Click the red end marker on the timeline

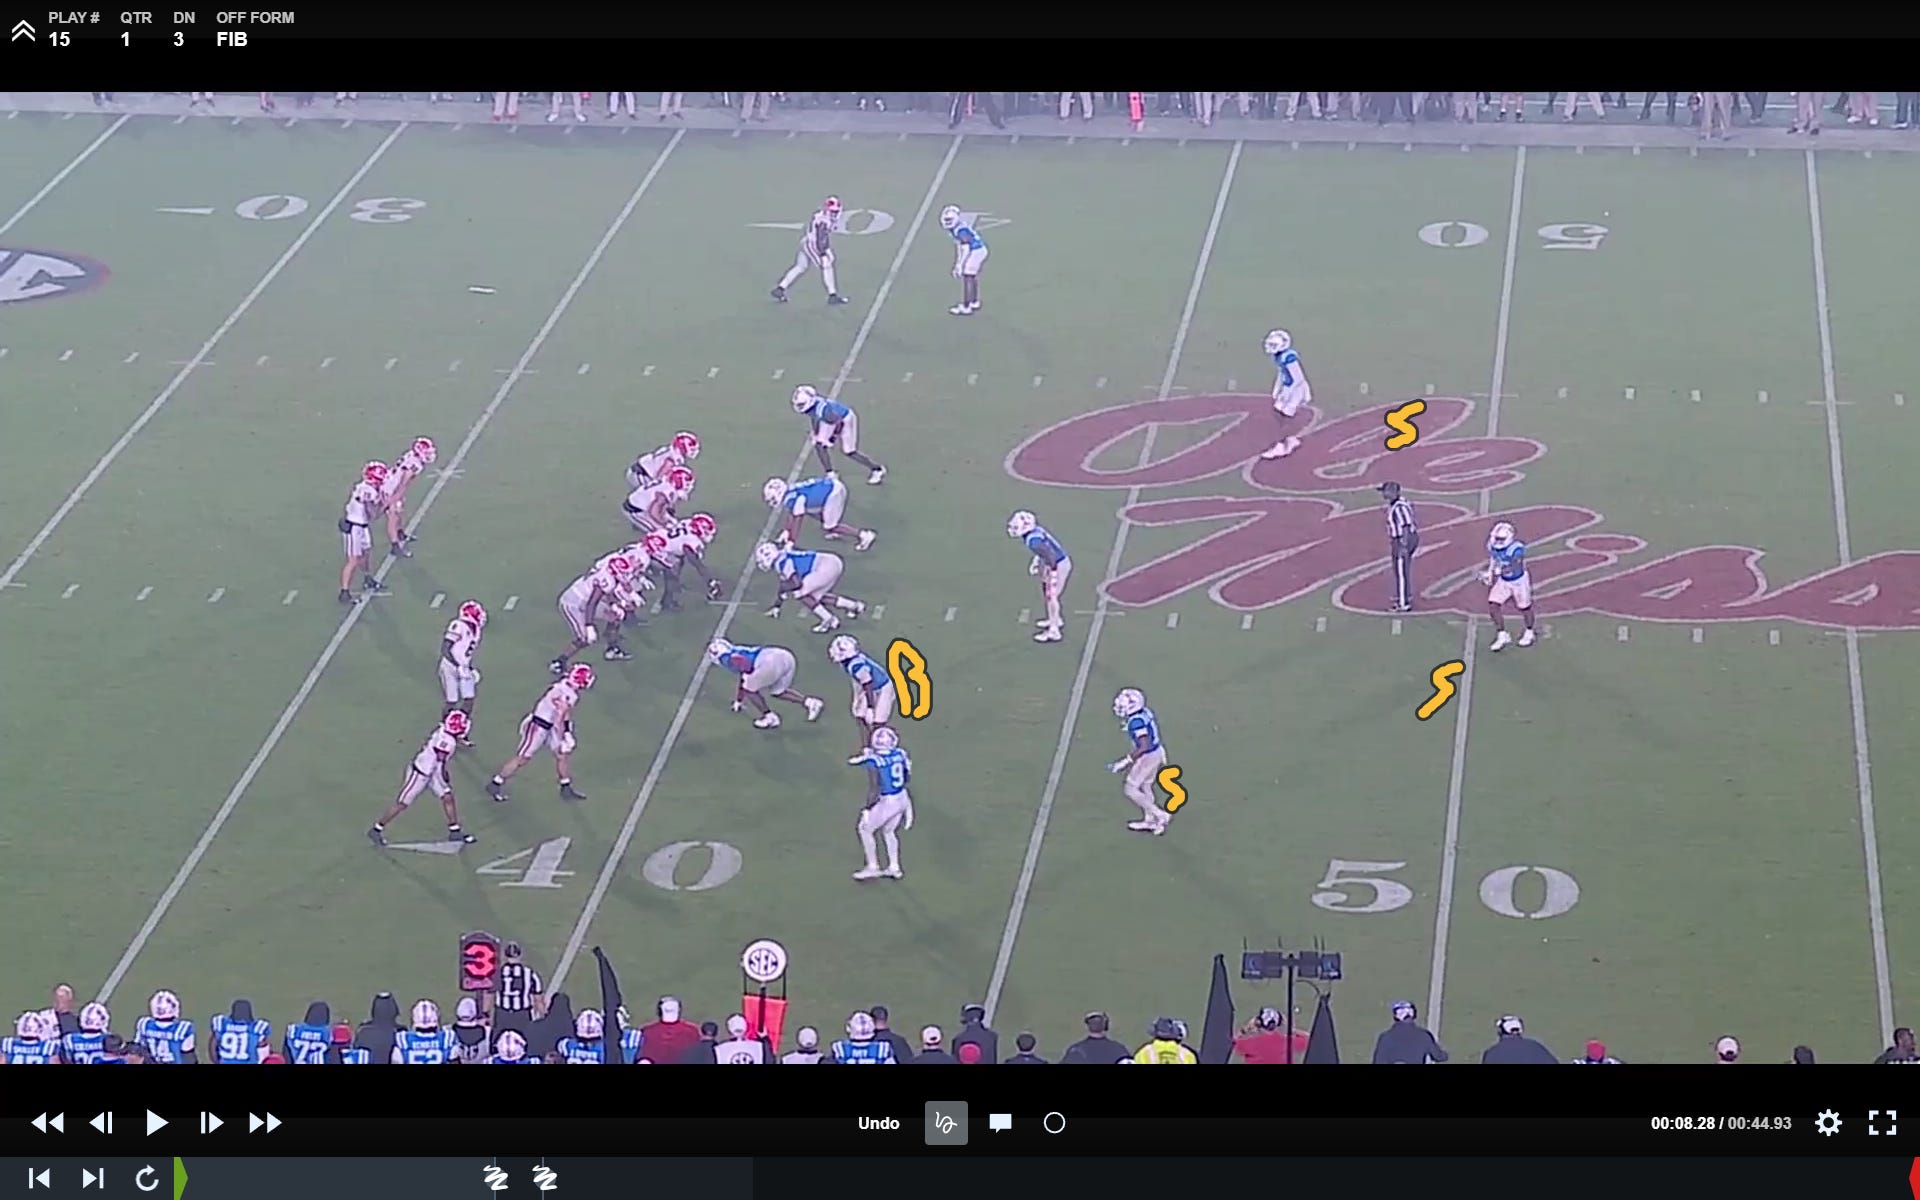[1914, 1178]
